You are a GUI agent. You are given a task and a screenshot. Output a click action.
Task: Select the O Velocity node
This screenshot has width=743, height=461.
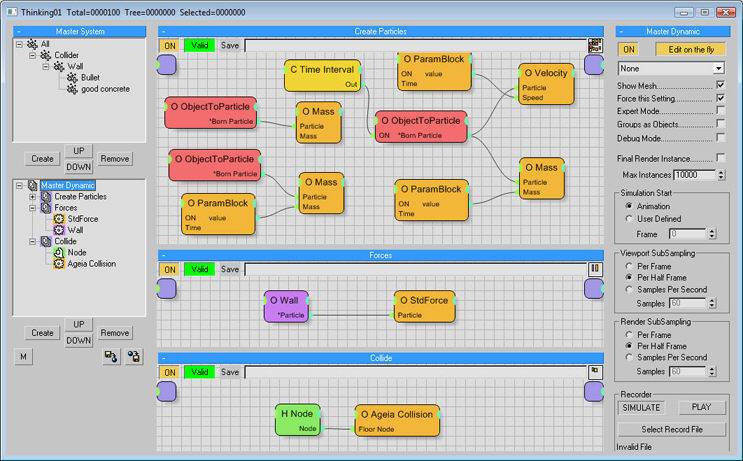click(x=546, y=84)
